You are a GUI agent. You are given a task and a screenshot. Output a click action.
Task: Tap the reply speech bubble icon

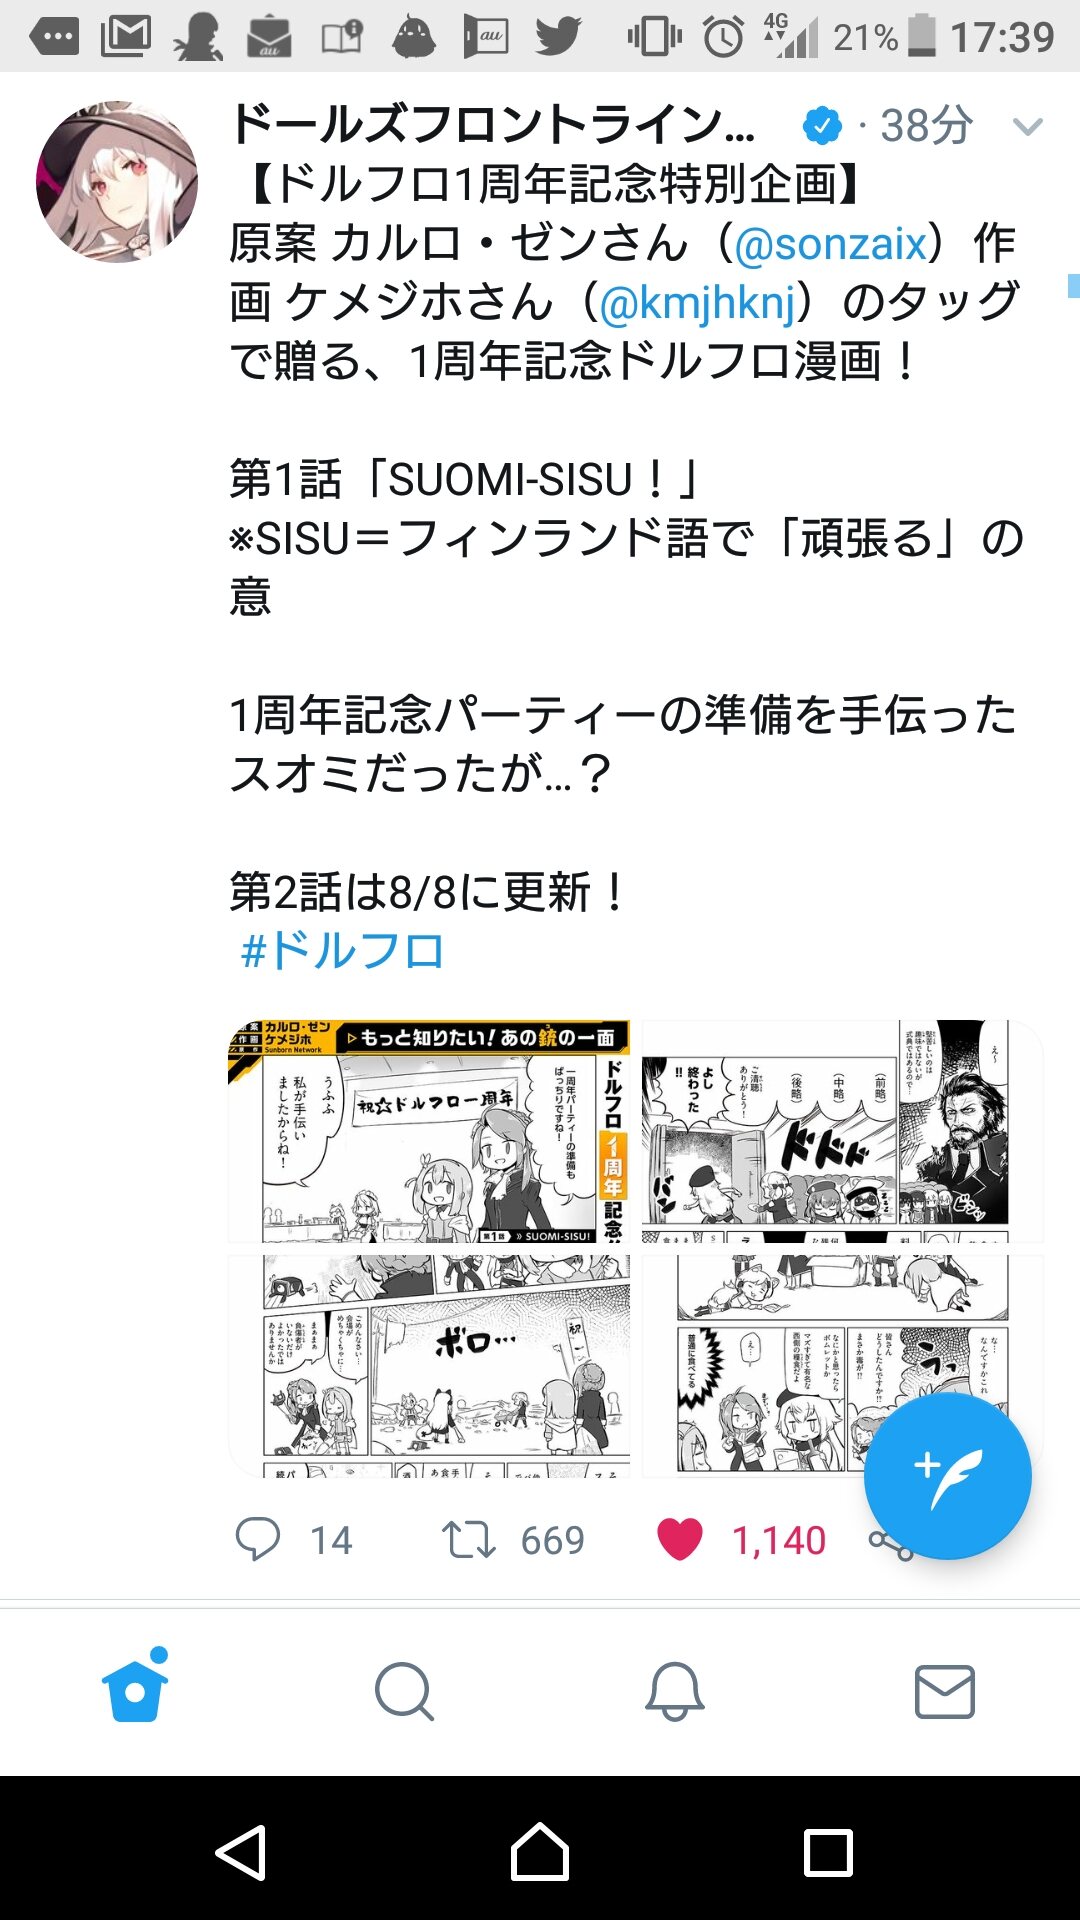[258, 1539]
